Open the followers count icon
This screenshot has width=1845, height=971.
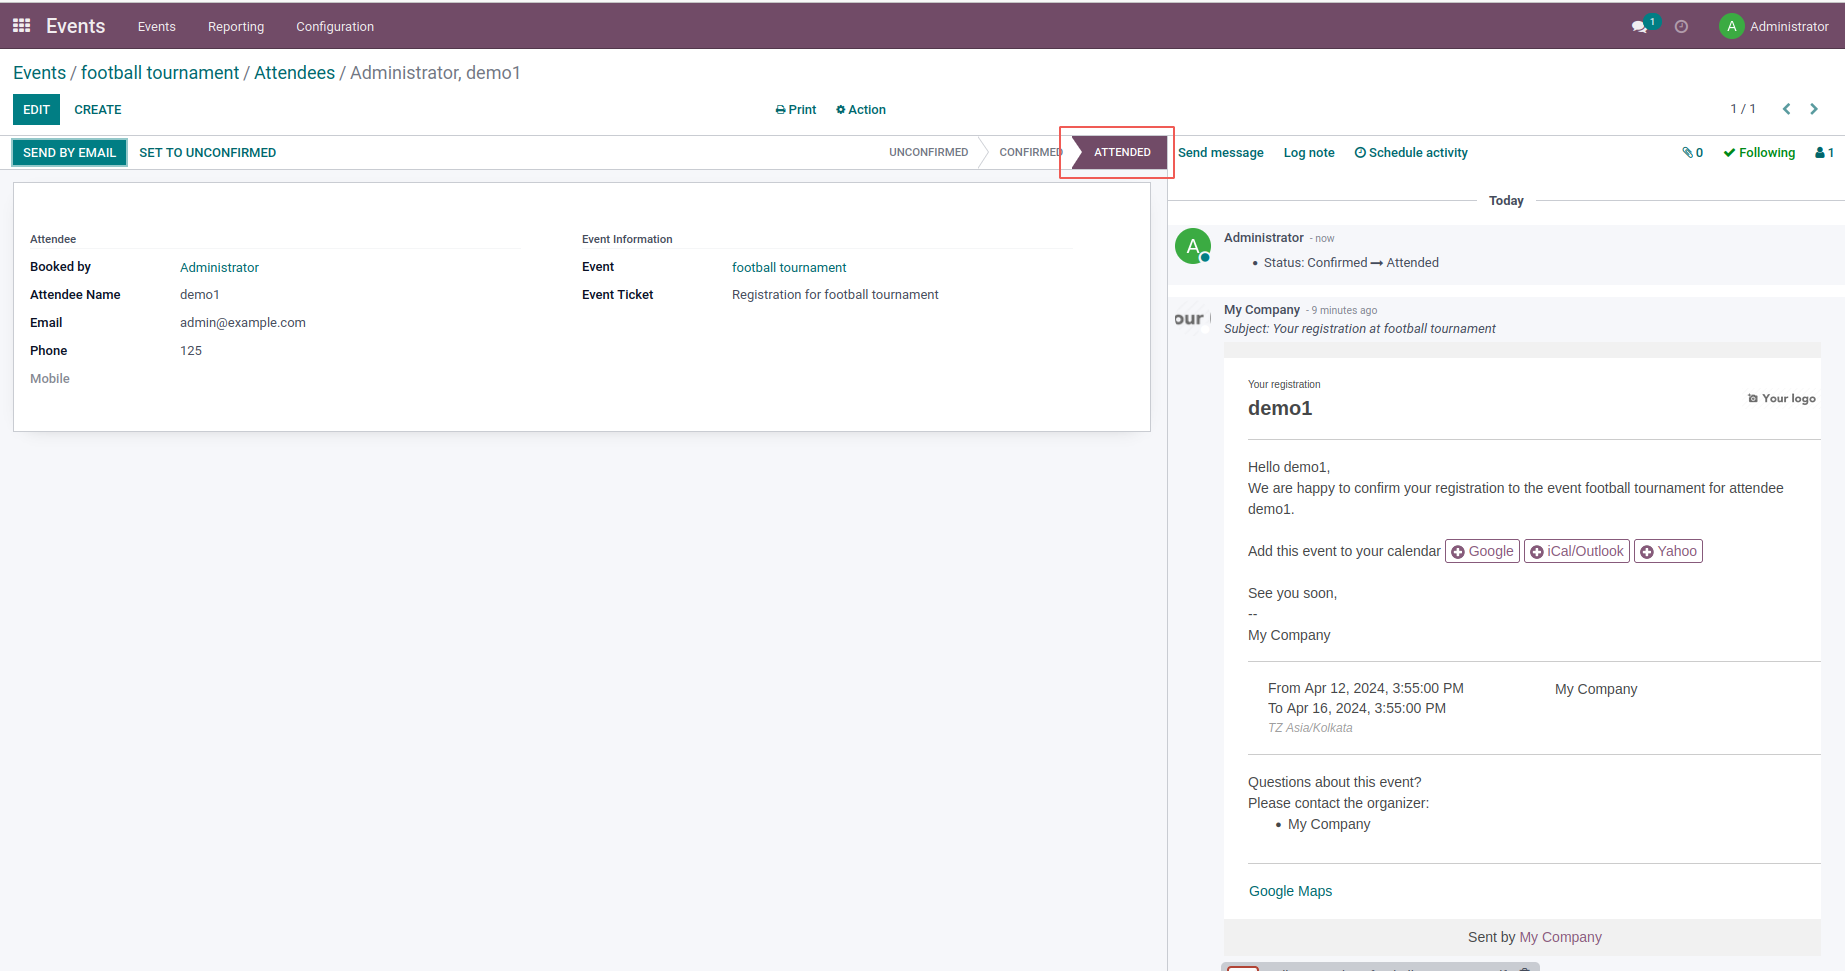click(1824, 153)
